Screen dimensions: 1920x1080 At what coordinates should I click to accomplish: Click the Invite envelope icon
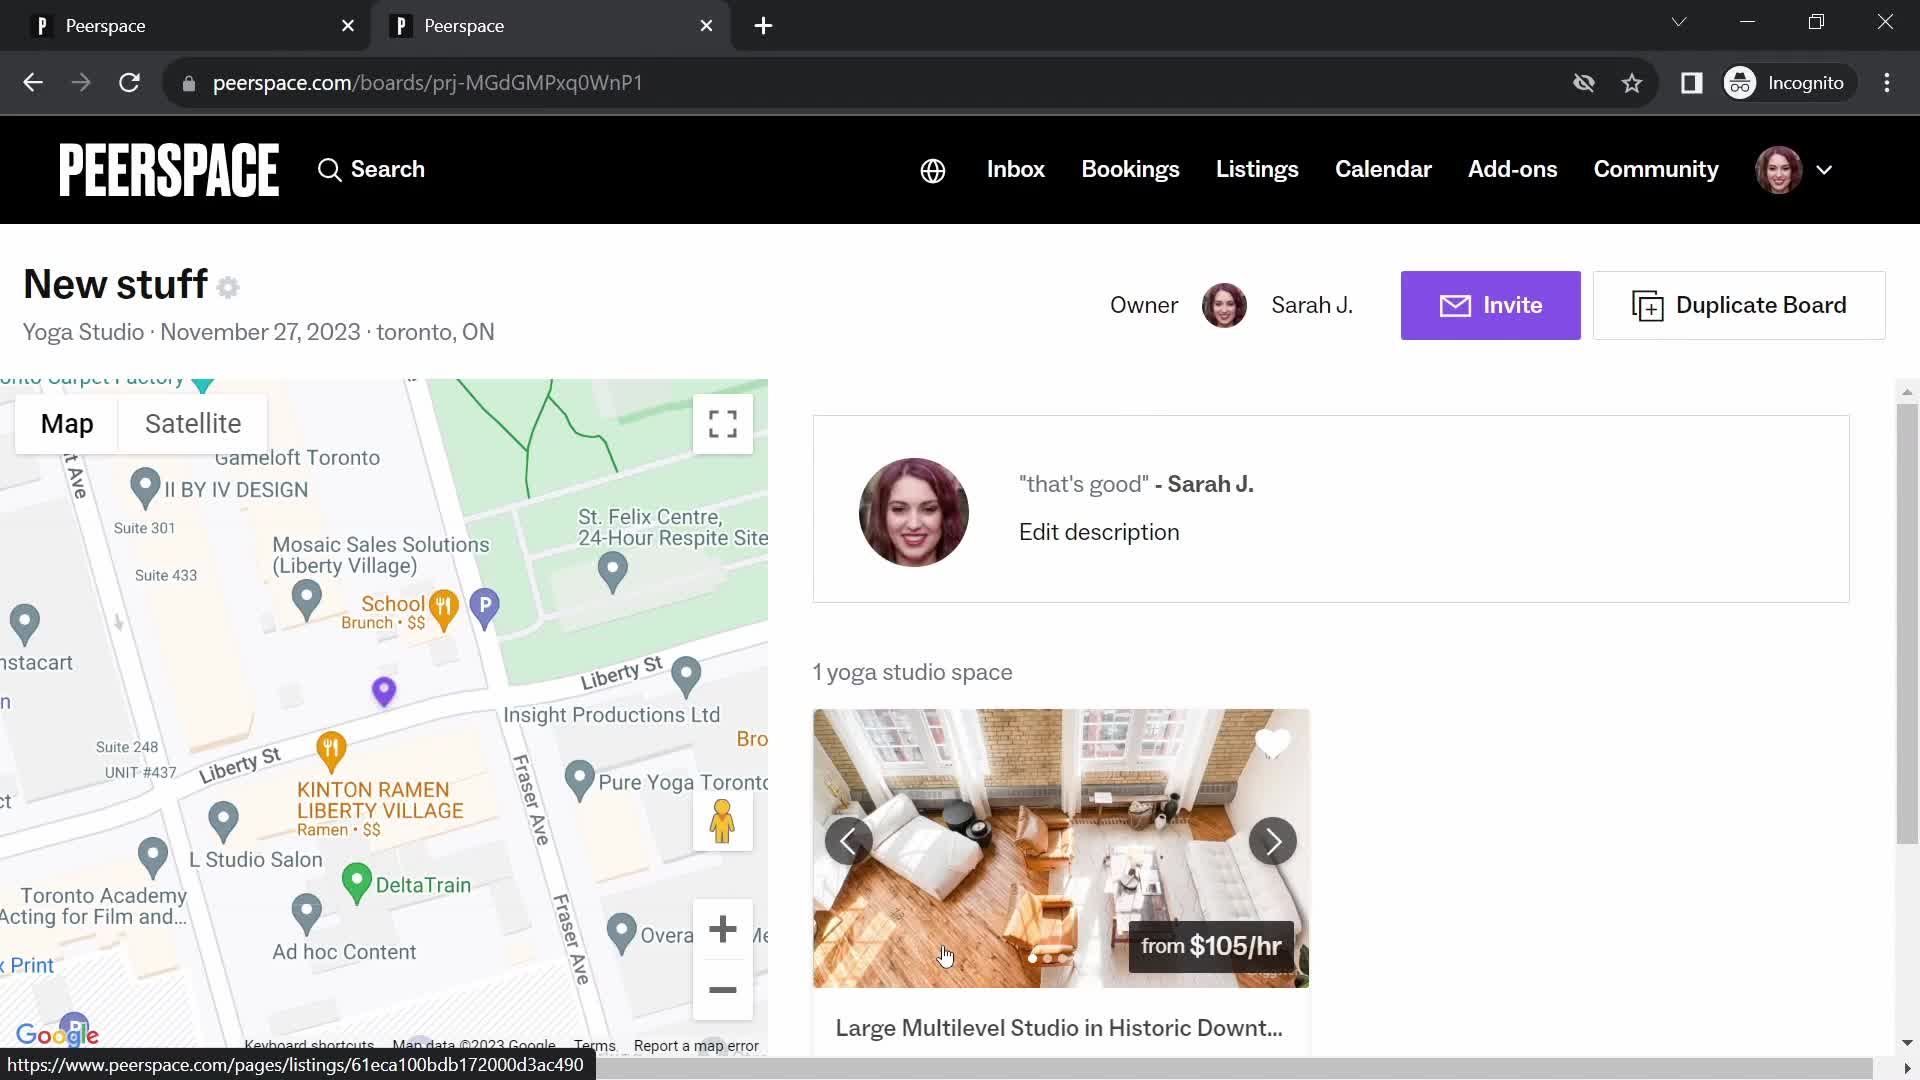(1451, 305)
